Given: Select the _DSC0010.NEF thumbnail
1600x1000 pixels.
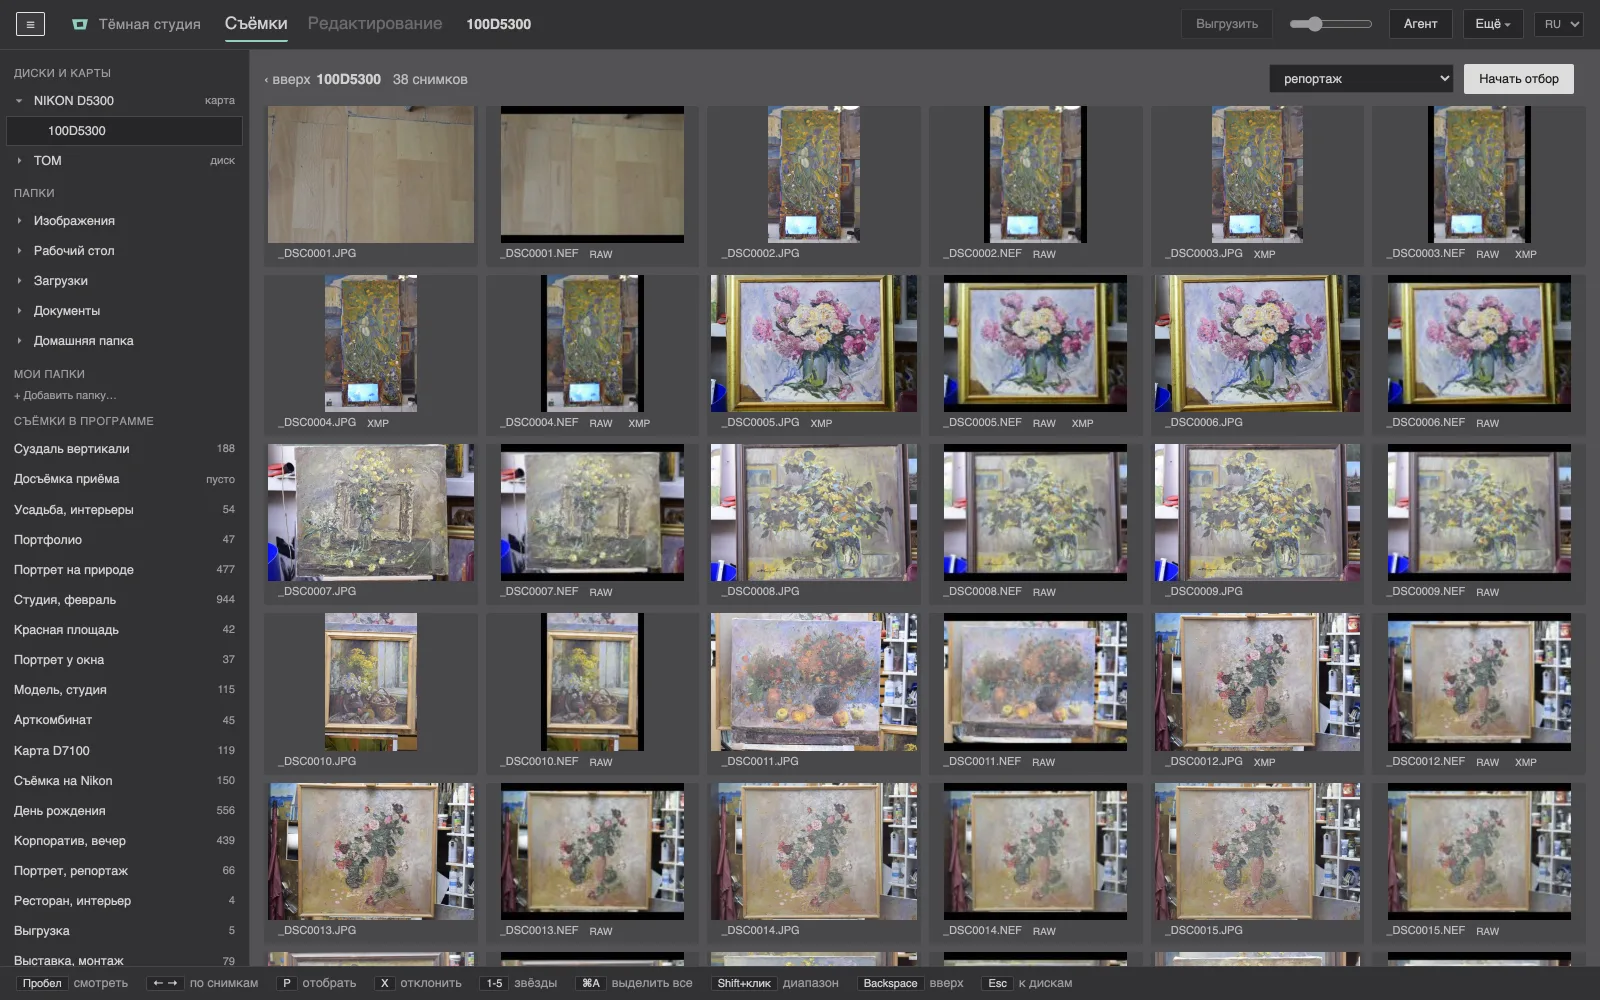Looking at the screenshot, I should point(592,682).
